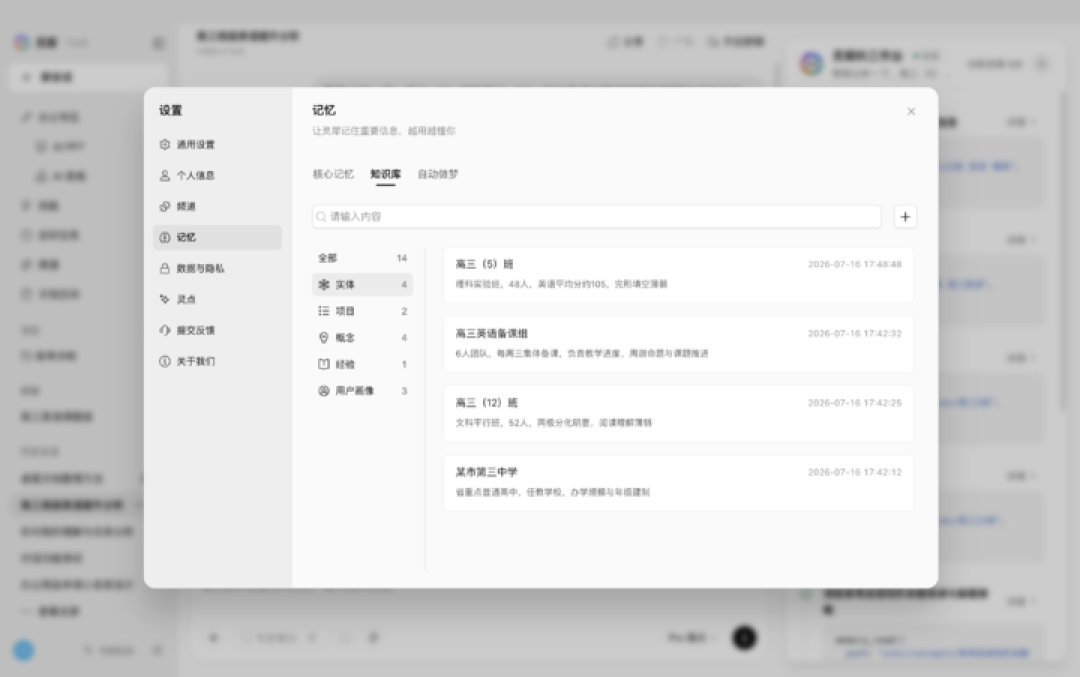The height and width of the screenshot is (677, 1080).
Task: Filter knowledge by 经验 category
Action: point(362,364)
